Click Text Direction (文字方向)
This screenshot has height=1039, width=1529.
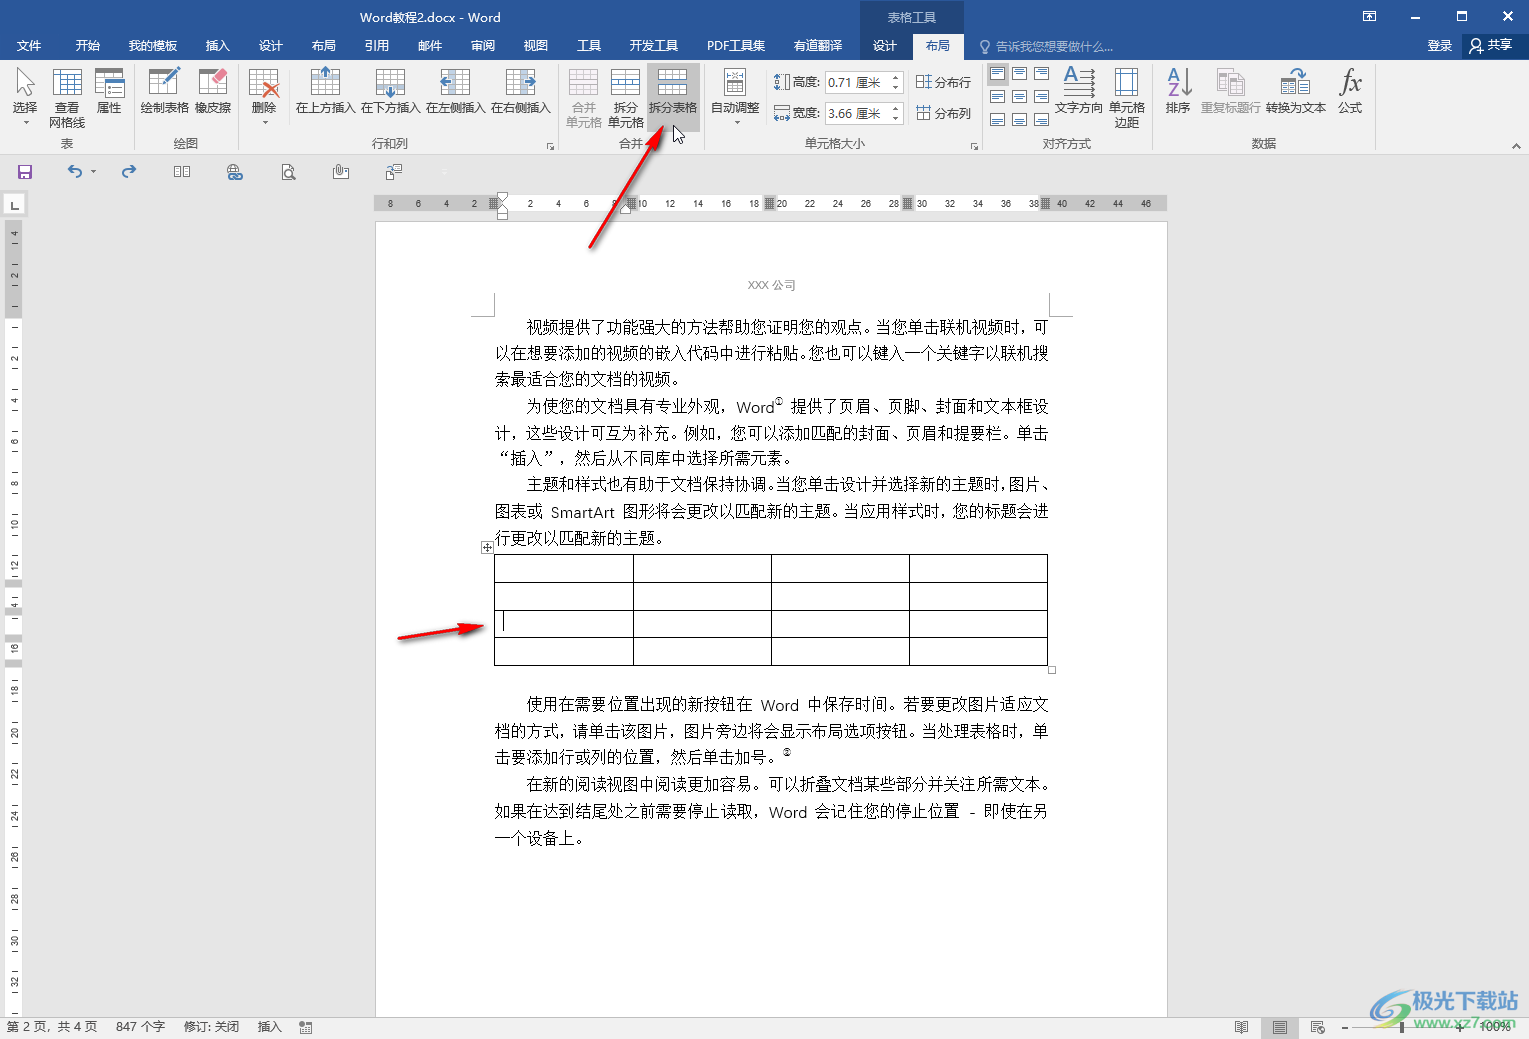pos(1079,91)
